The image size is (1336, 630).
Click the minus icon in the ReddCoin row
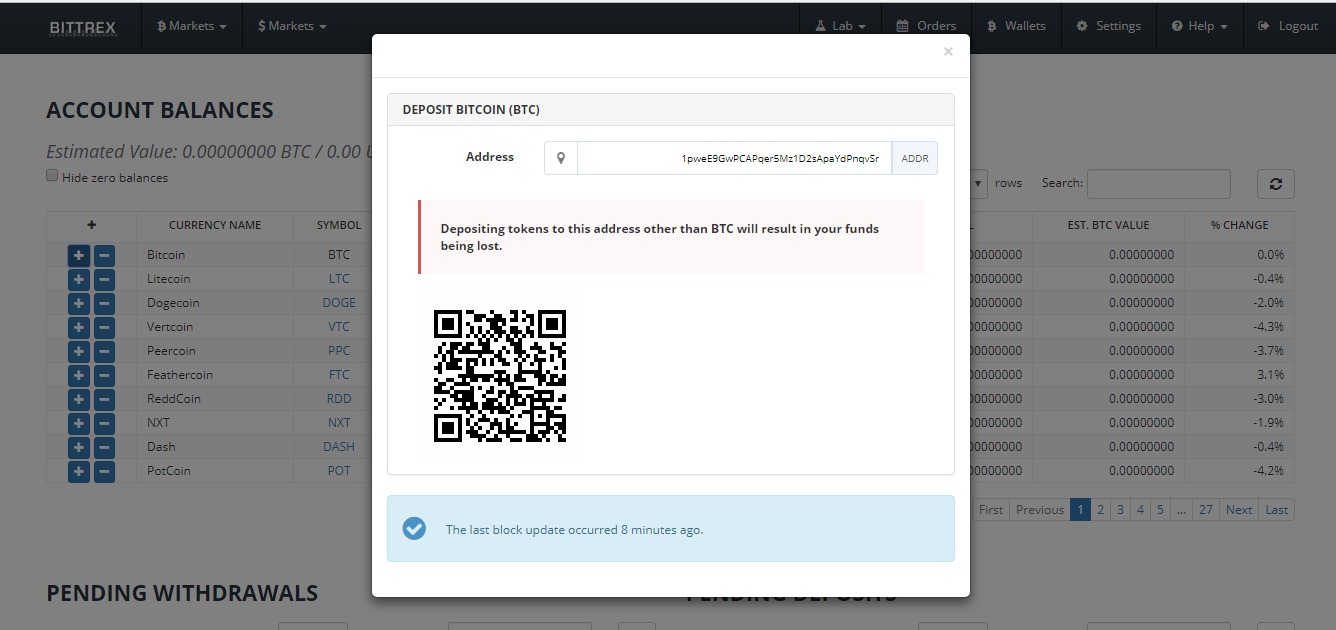click(x=104, y=399)
